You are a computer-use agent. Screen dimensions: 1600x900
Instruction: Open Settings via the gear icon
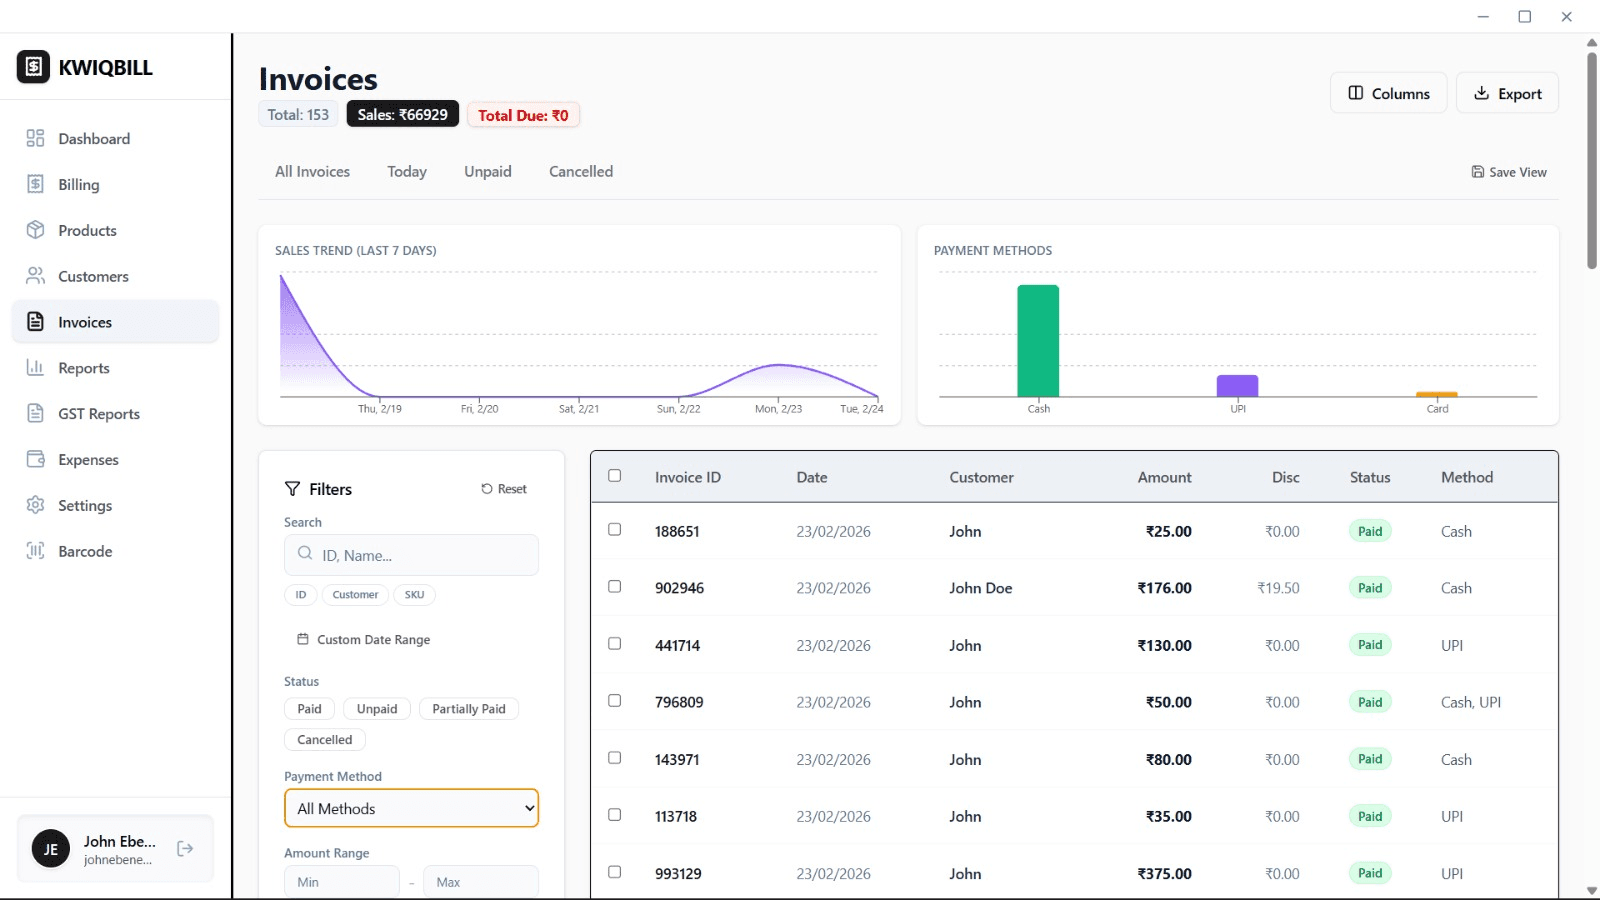pyautogui.click(x=36, y=505)
